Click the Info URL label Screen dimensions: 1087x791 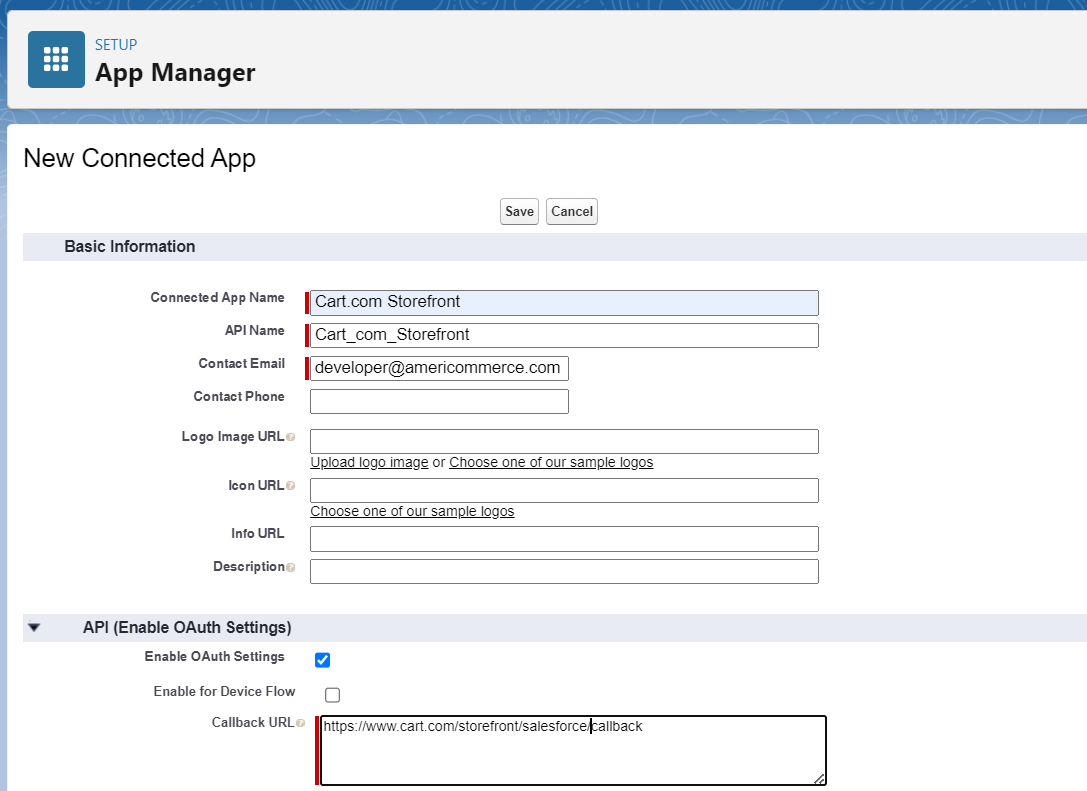[258, 534]
